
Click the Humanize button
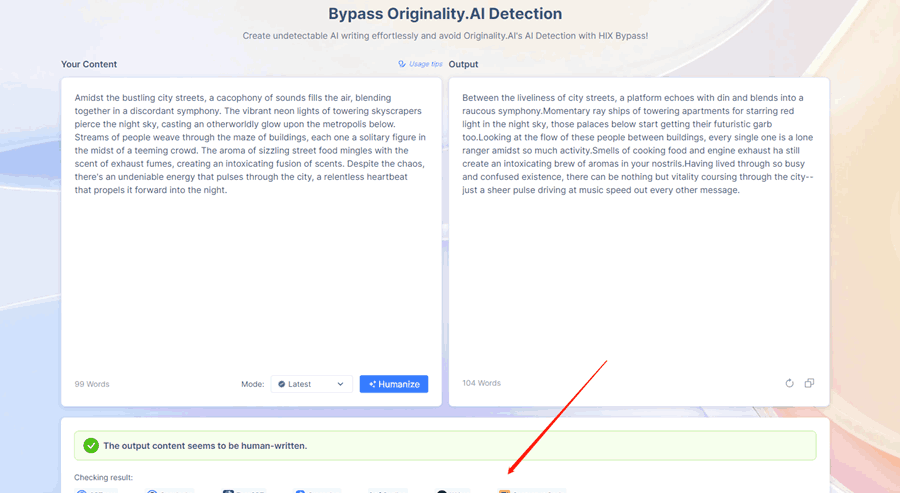(x=394, y=384)
